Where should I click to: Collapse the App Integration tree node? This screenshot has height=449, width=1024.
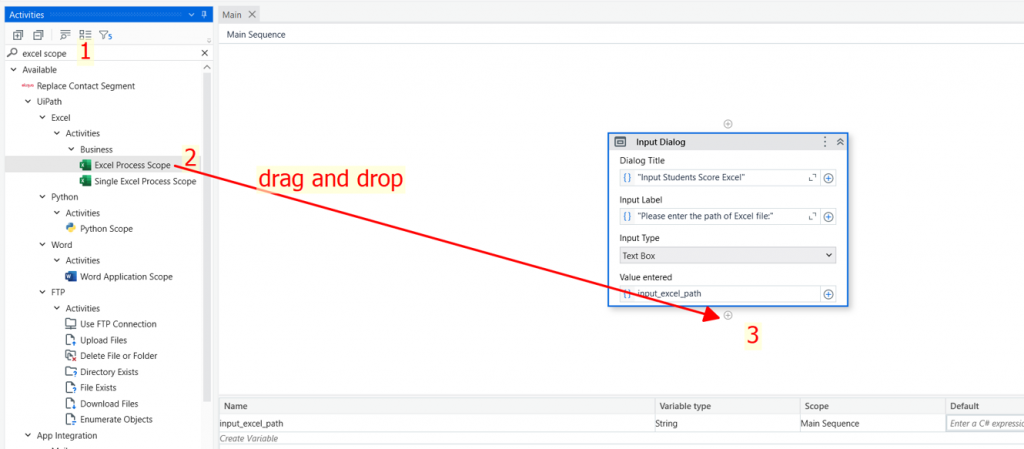tap(27, 435)
